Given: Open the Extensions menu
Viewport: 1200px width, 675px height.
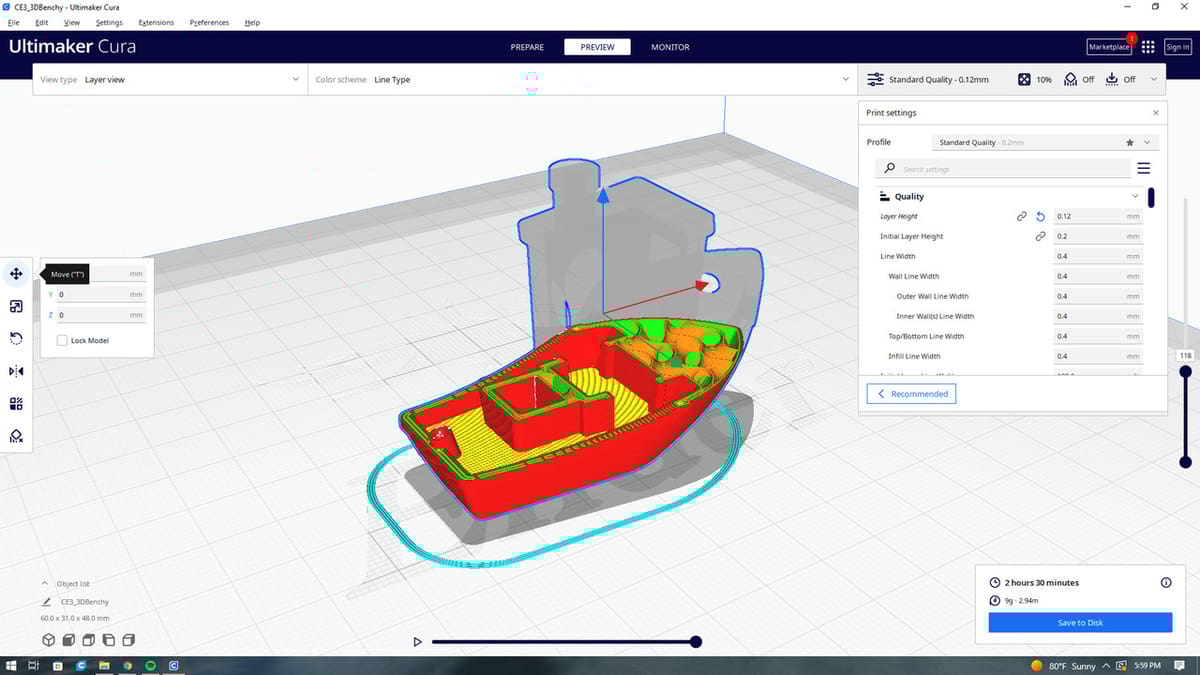Looking at the screenshot, I should click(156, 22).
